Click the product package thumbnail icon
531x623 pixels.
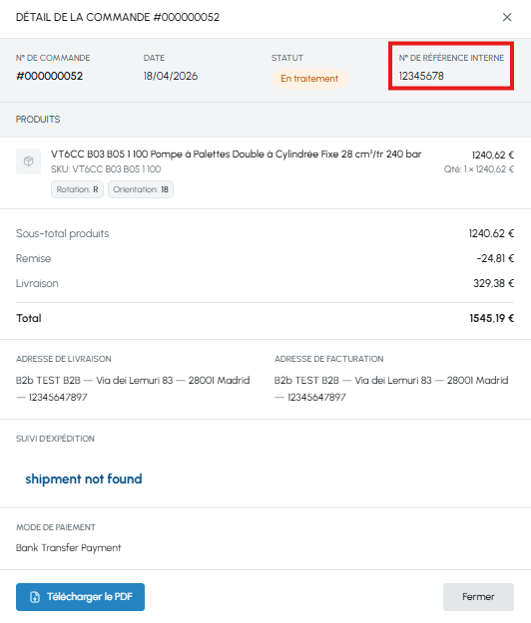click(x=28, y=161)
